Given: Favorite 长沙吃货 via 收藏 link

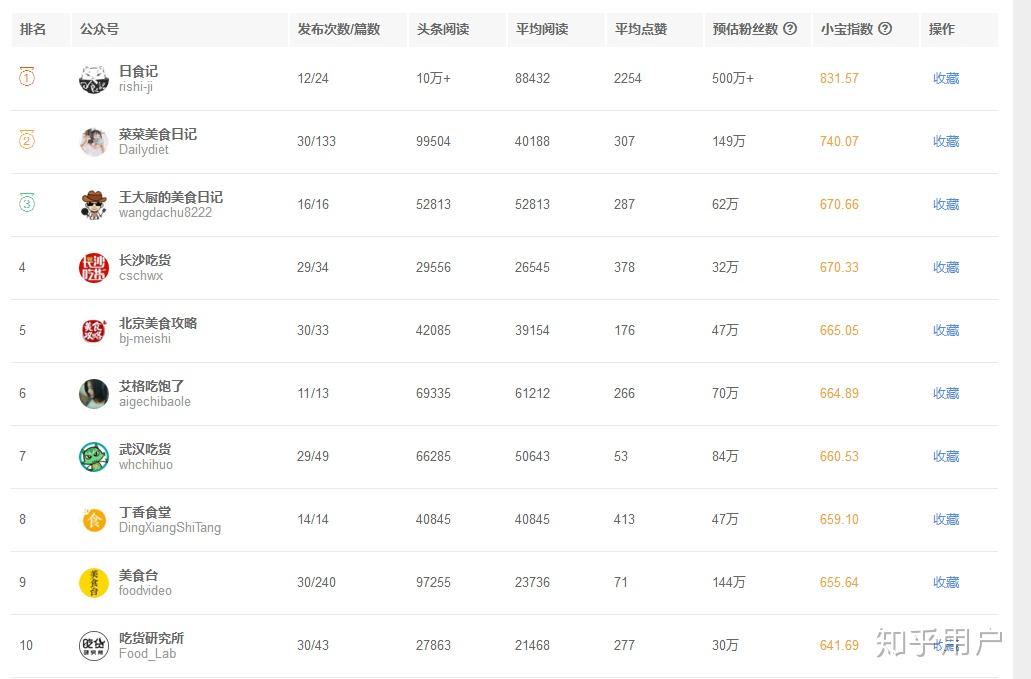Looking at the screenshot, I should click(x=946, y=267).
